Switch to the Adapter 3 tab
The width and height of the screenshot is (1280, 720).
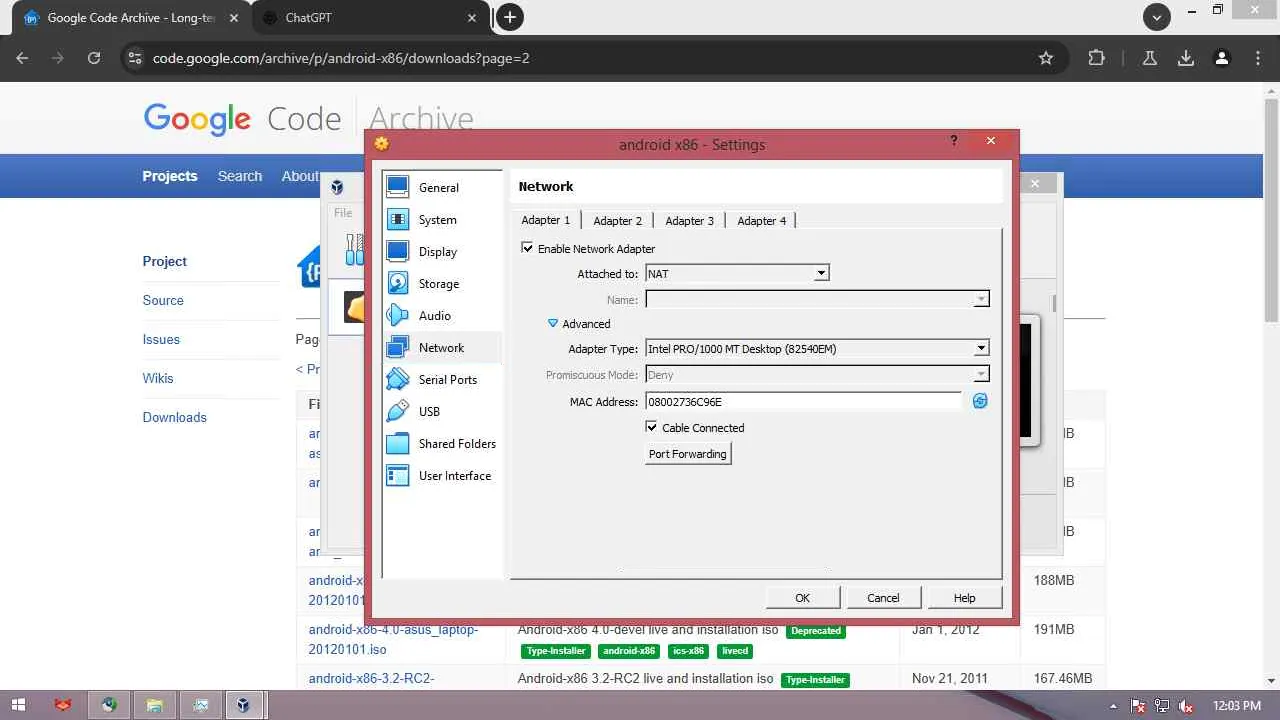[690, 220]
